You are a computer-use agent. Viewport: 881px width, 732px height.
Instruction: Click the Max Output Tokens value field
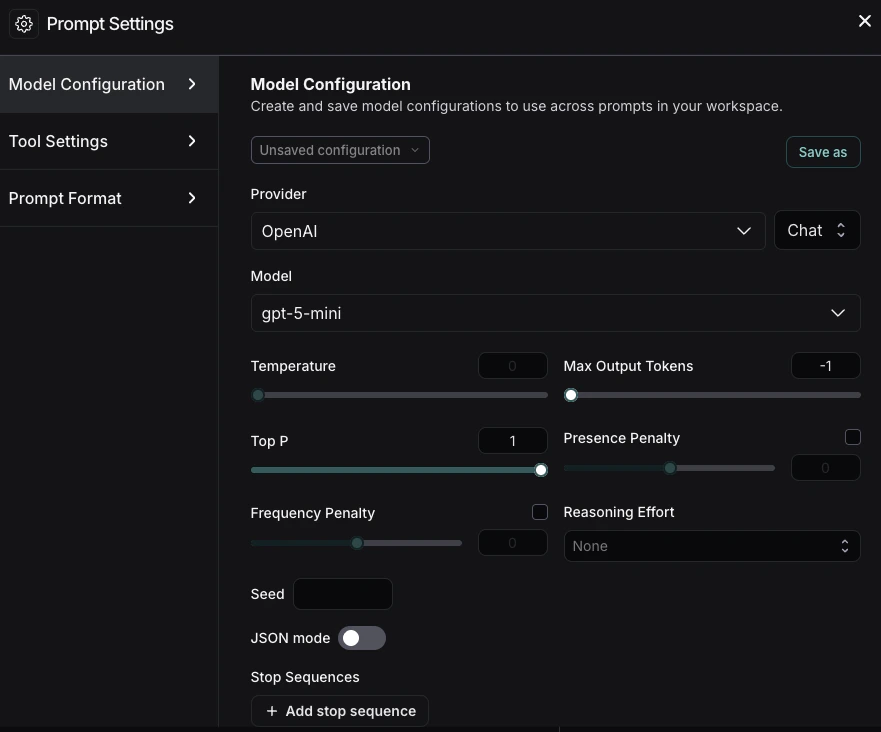click(x=826, y=366)
